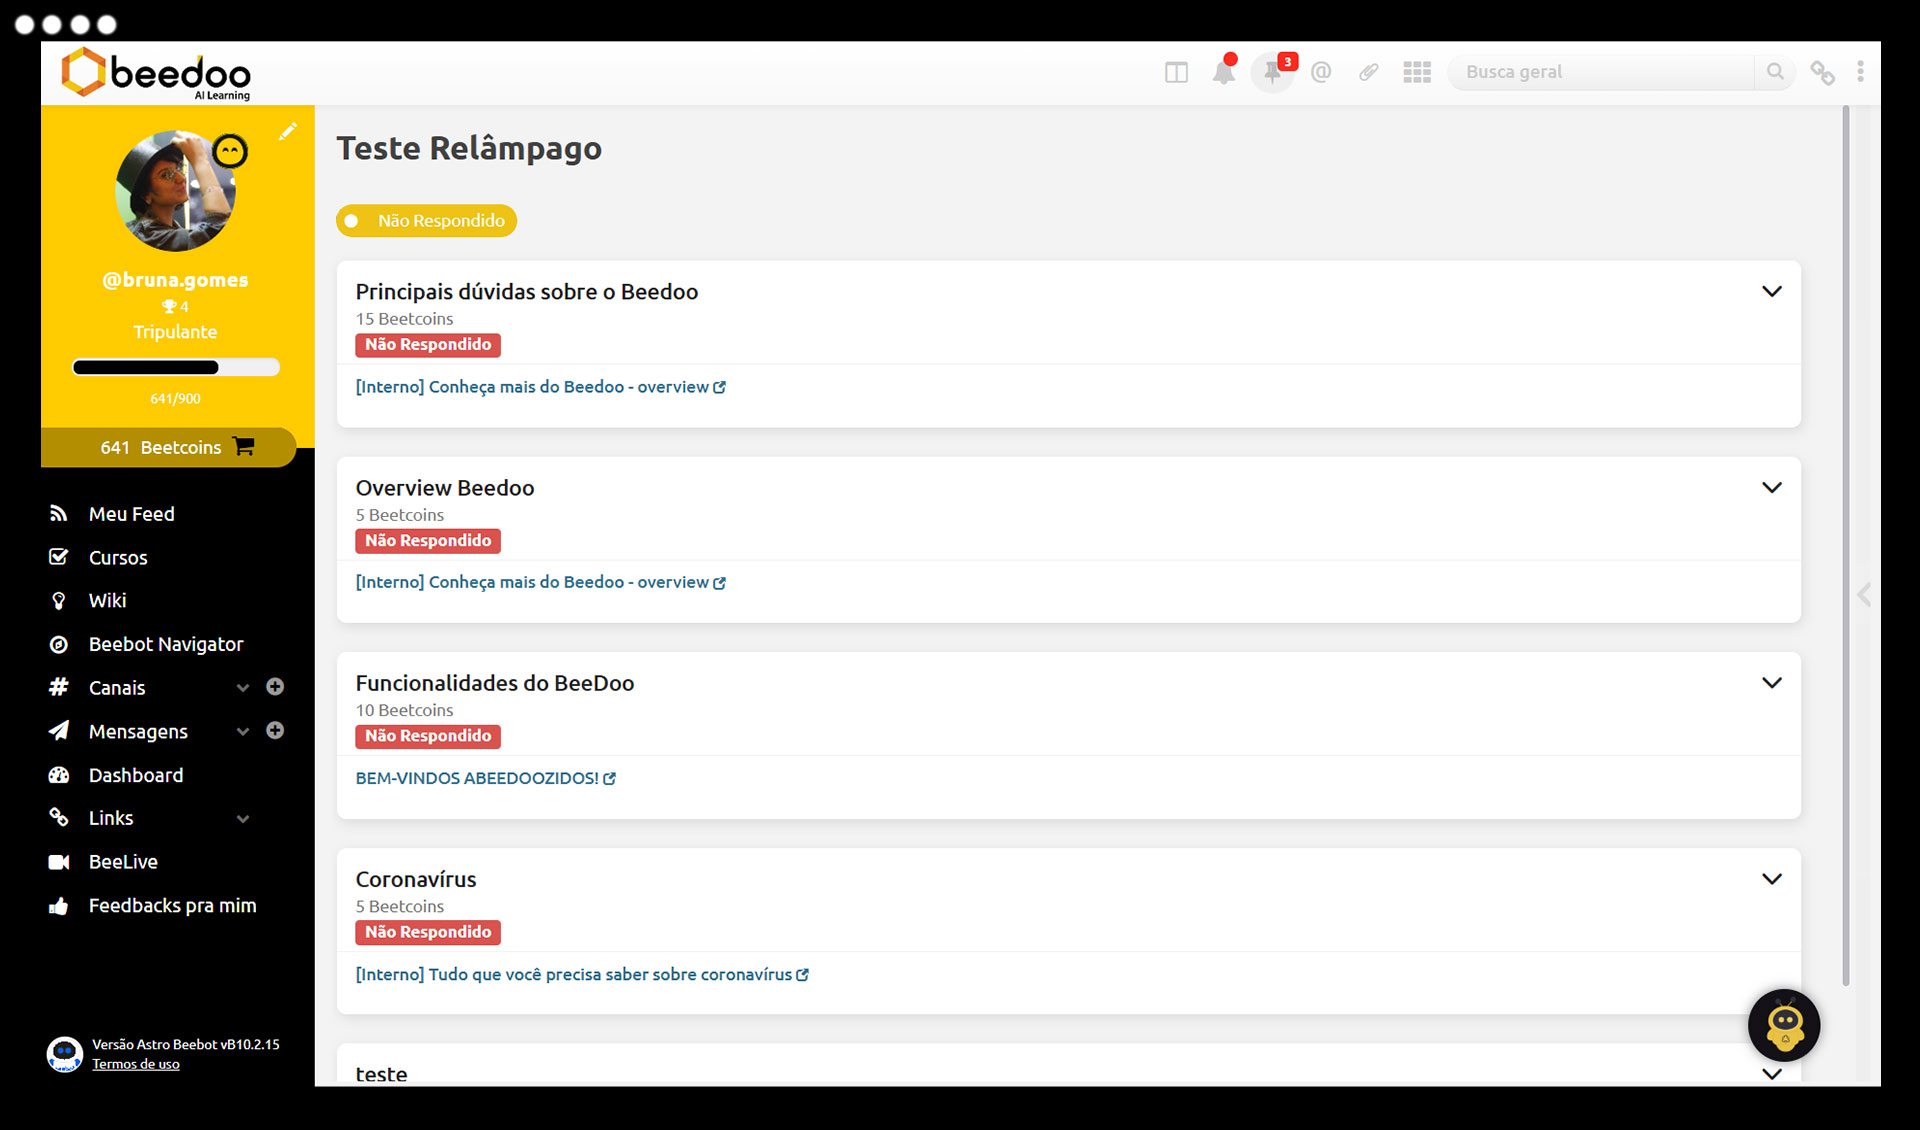The image size is (1920, 1130).
Task: Click the Dashboard gauge icon
Action: [59, 775]
